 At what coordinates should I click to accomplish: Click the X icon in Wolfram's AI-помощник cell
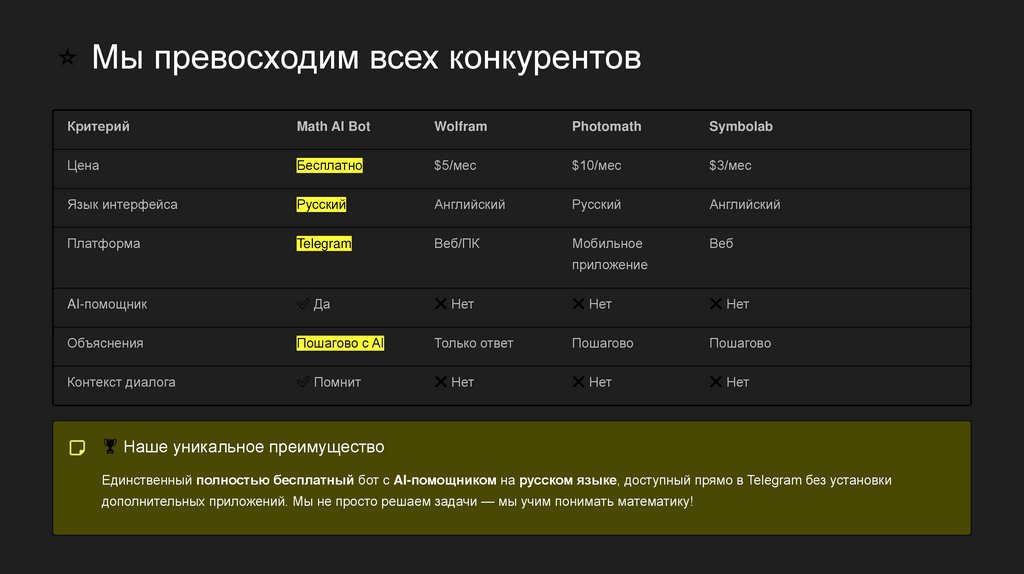[x=441, y=304]
